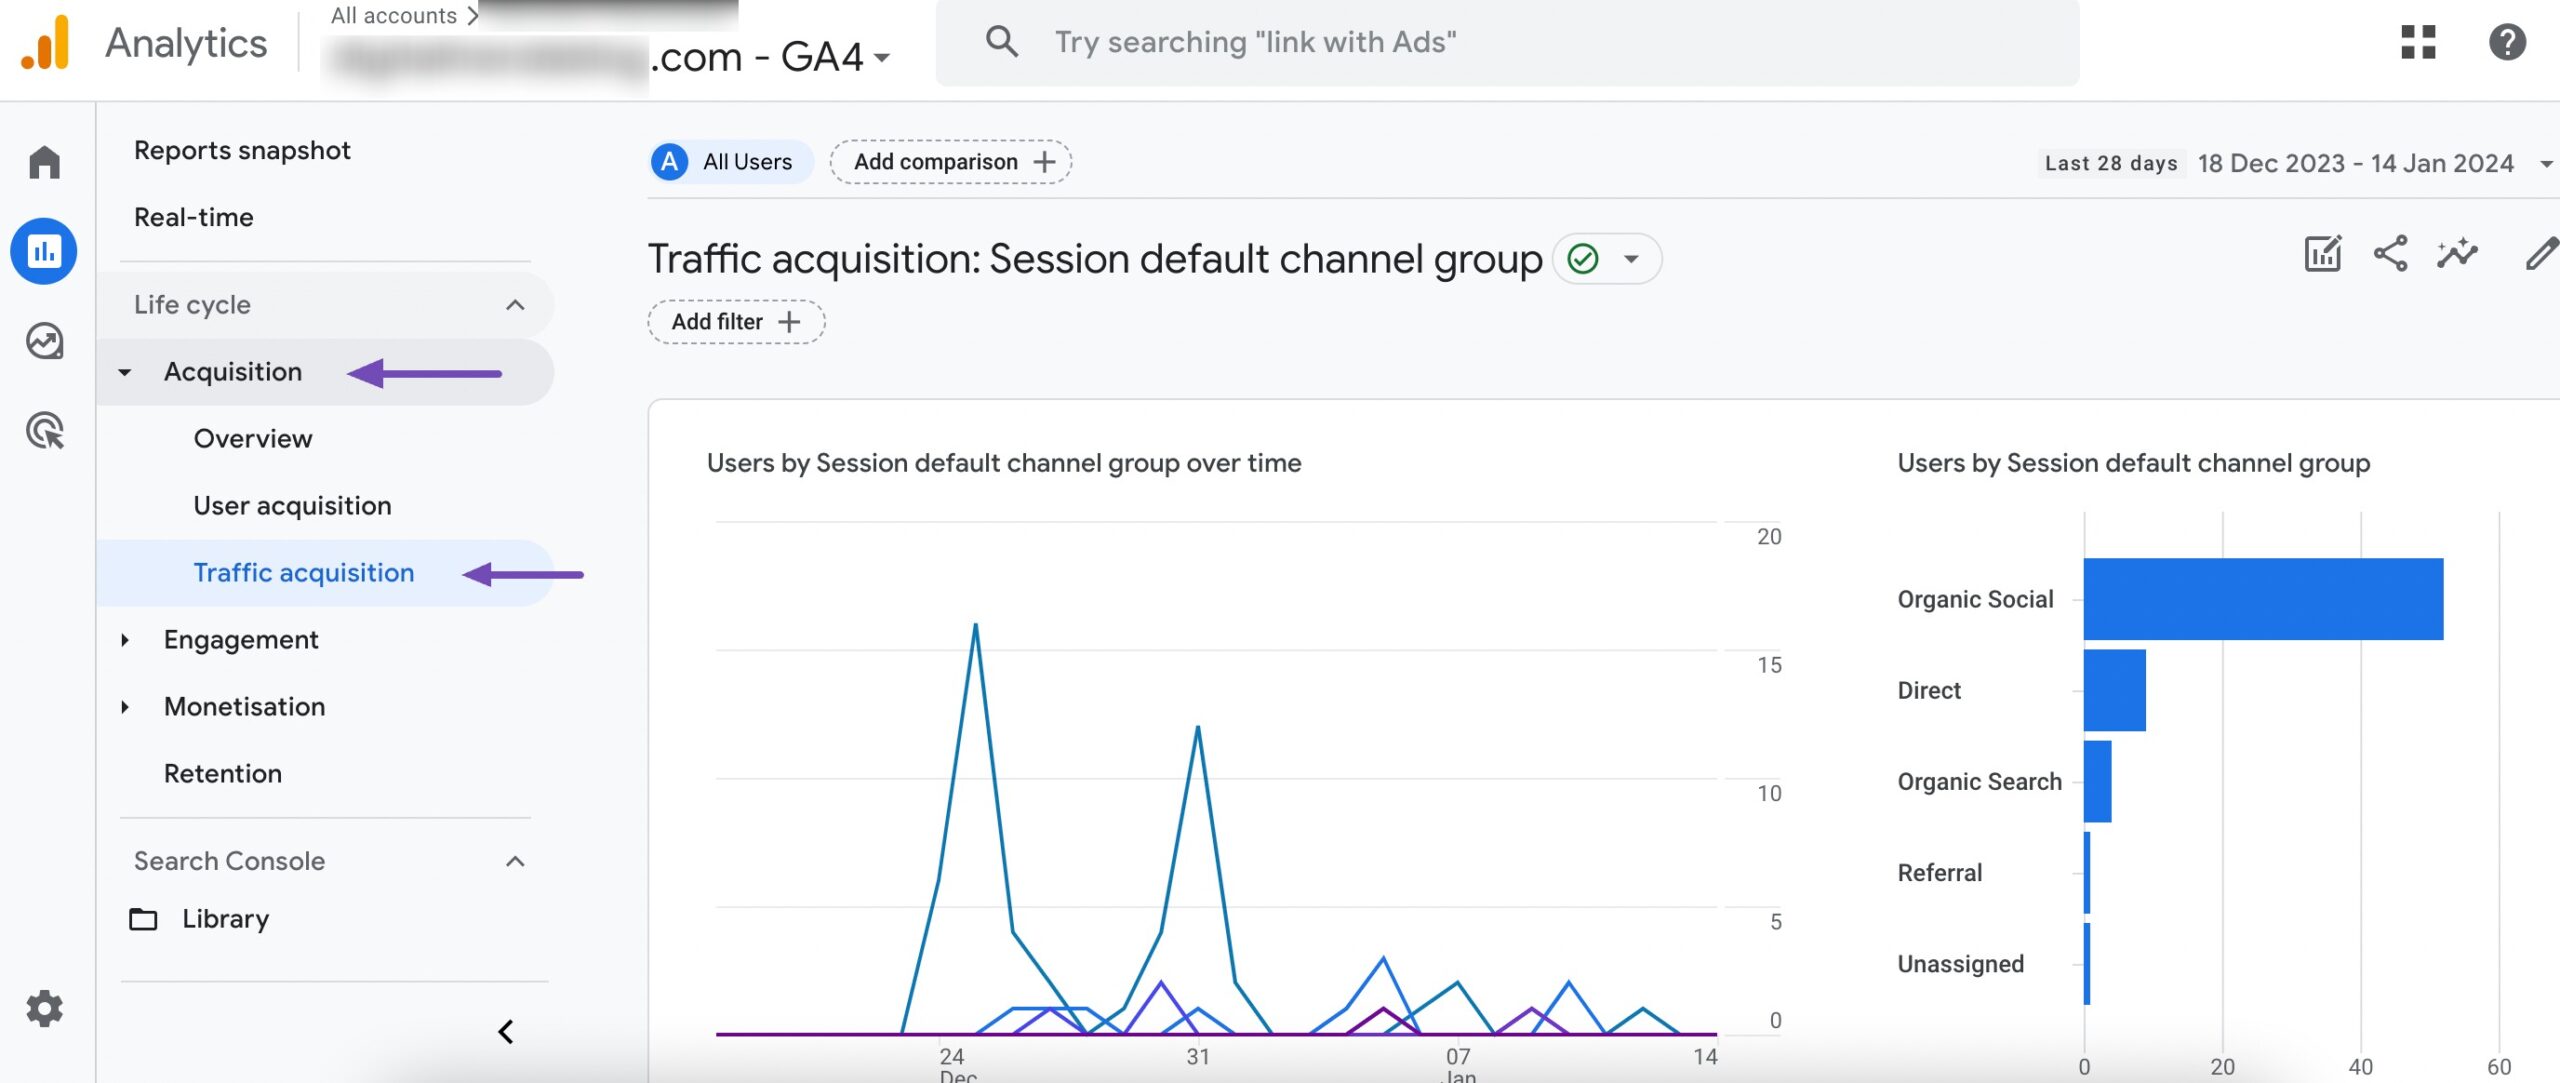Viewport: 2560px width, 1083px height.
Task: Click the Add comparison button
Action: [x=950, y=162]
